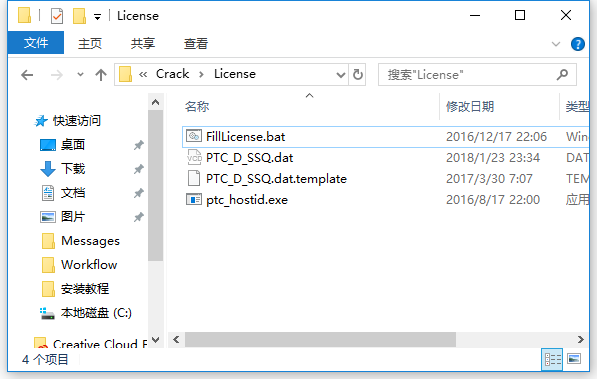Click the navigation pane scroll down arrow
The width and height of the screenshot is (597, 379).
pyautogui.click(x=155, y=340)
